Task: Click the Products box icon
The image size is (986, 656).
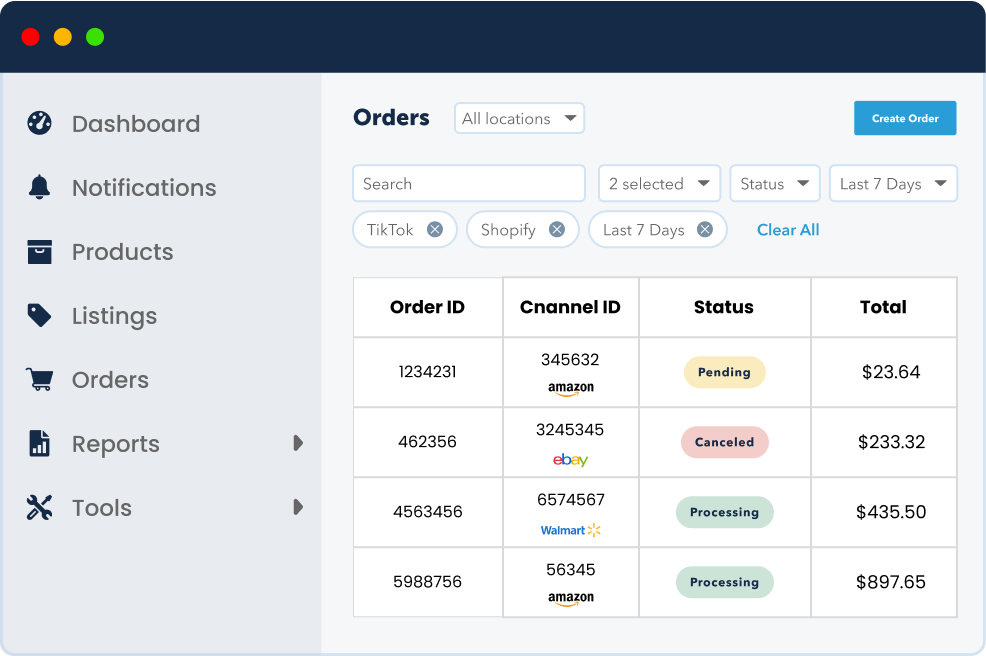Action: pyautogui.click(x=39, y=252)
